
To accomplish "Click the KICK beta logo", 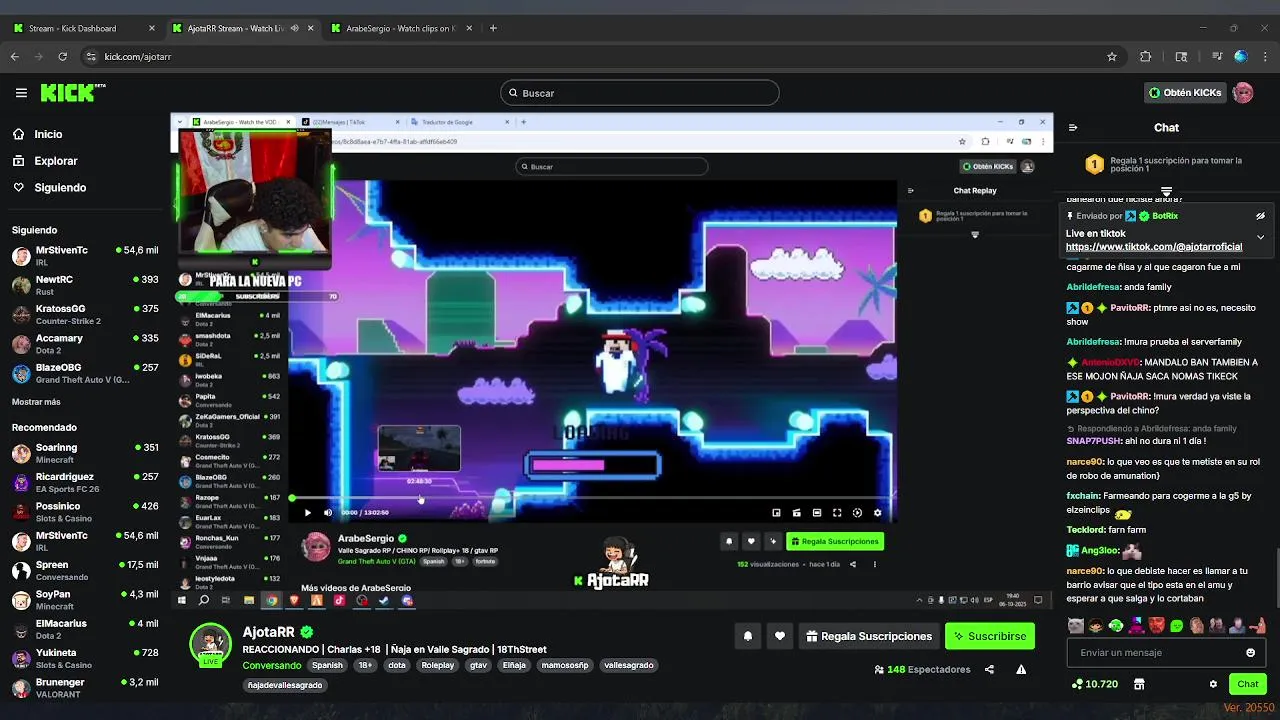I will tap(72, 93).
